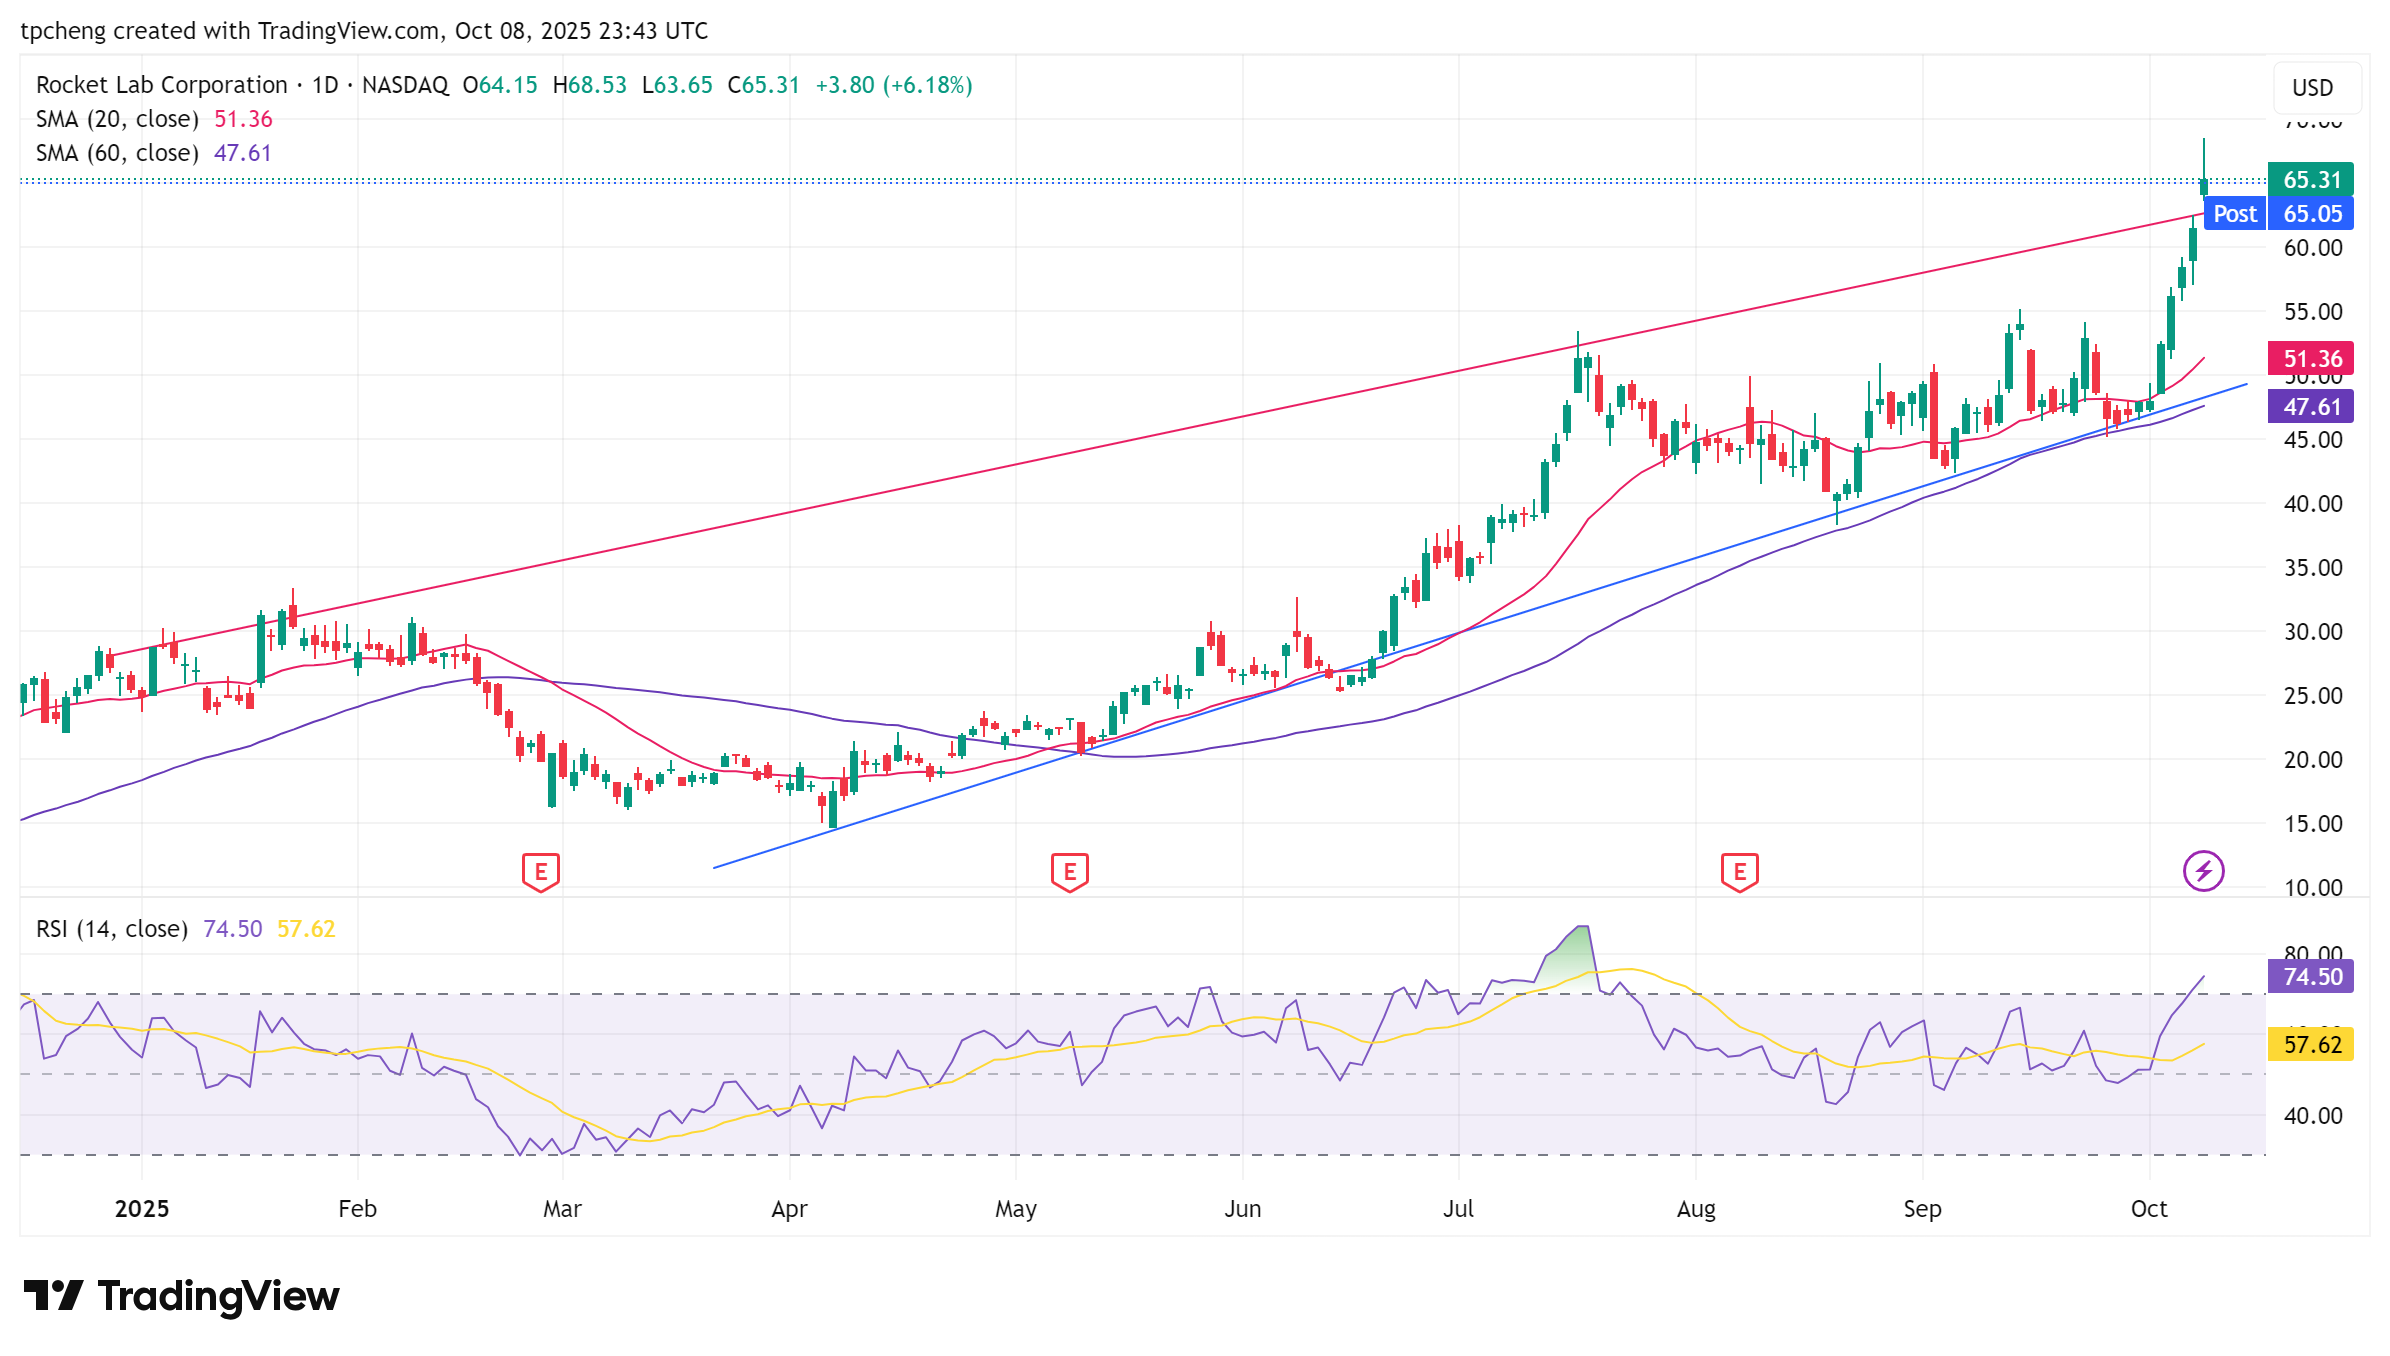This screenshot has height=1356, width=2390.
Task: Click the green 65.31 last price label
Action: coord(2311,180)
